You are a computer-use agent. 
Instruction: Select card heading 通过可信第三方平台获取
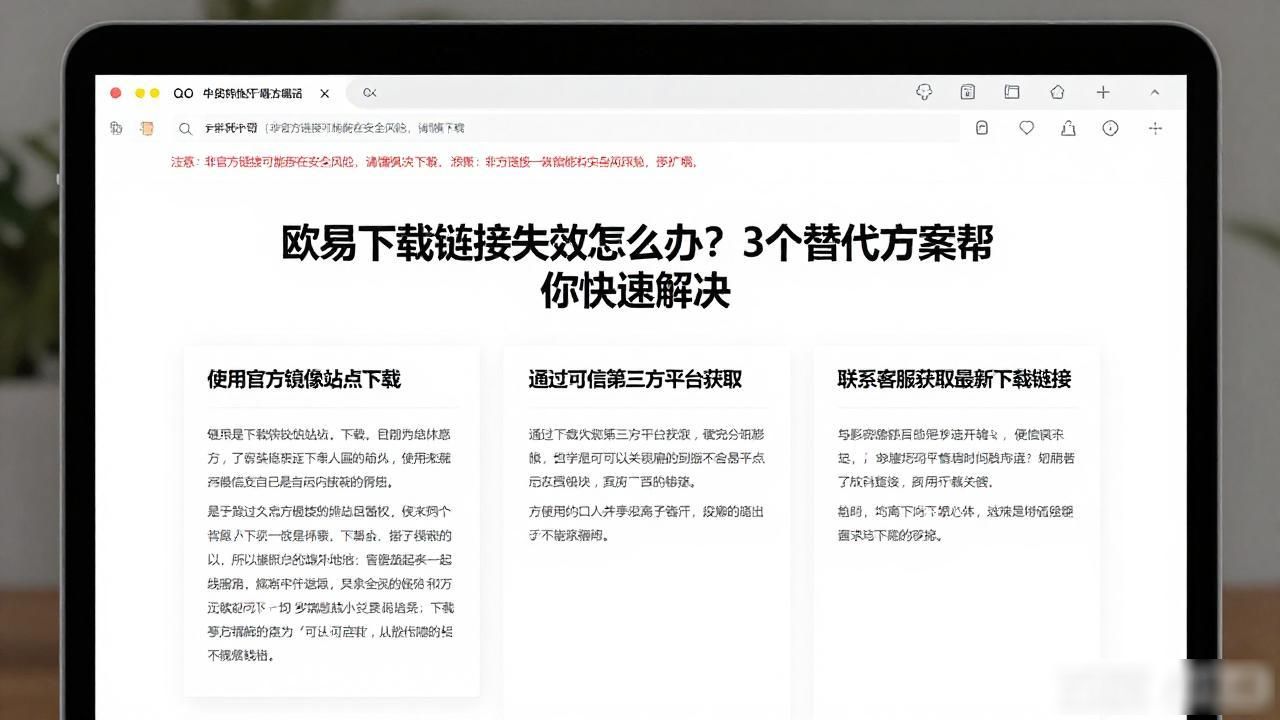coord(636,379)
